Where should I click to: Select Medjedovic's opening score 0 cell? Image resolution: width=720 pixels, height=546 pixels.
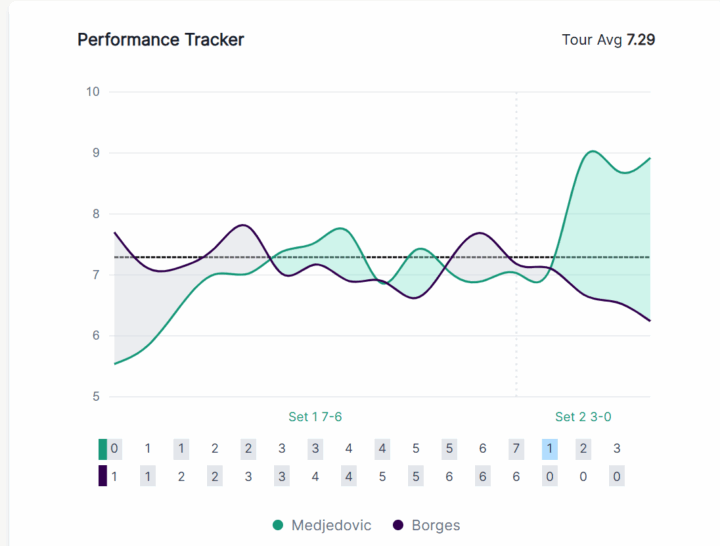coord(115,449)
